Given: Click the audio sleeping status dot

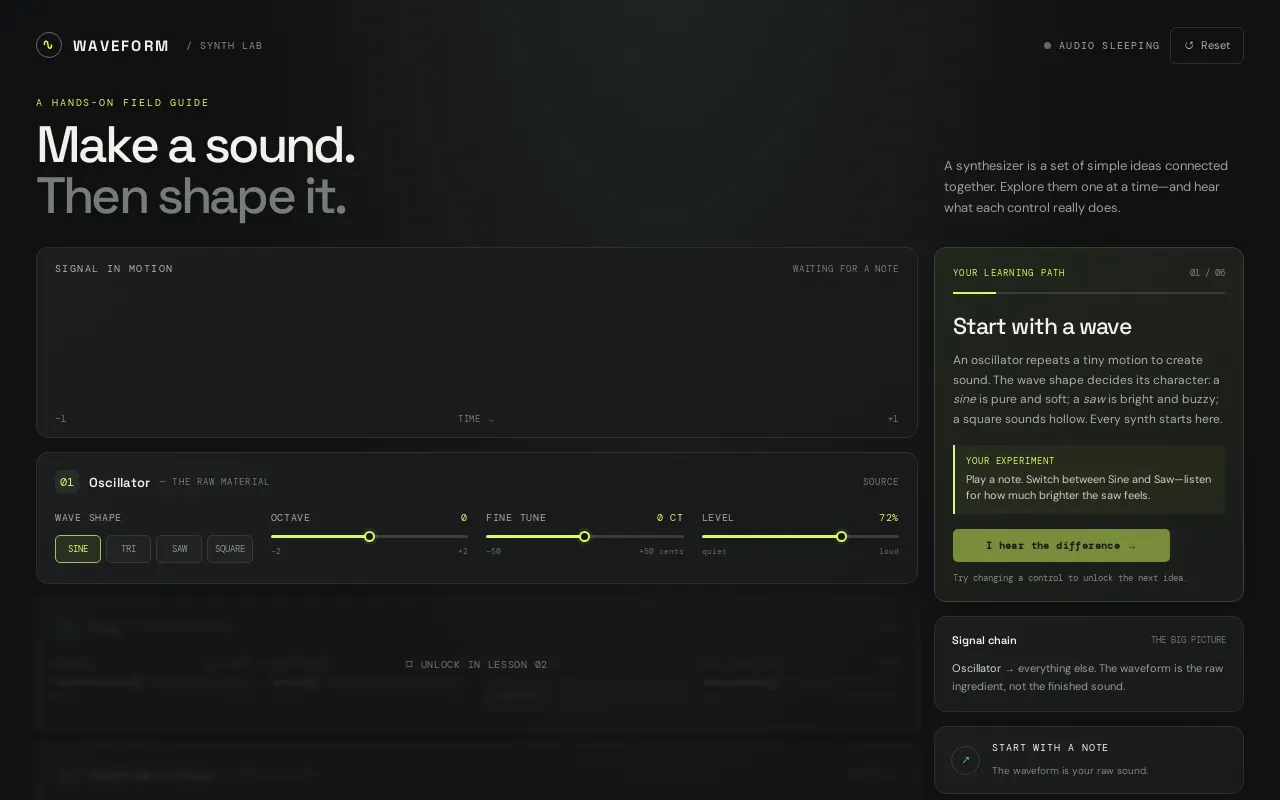Looking at the screenshot, I should pos(1048,45).
